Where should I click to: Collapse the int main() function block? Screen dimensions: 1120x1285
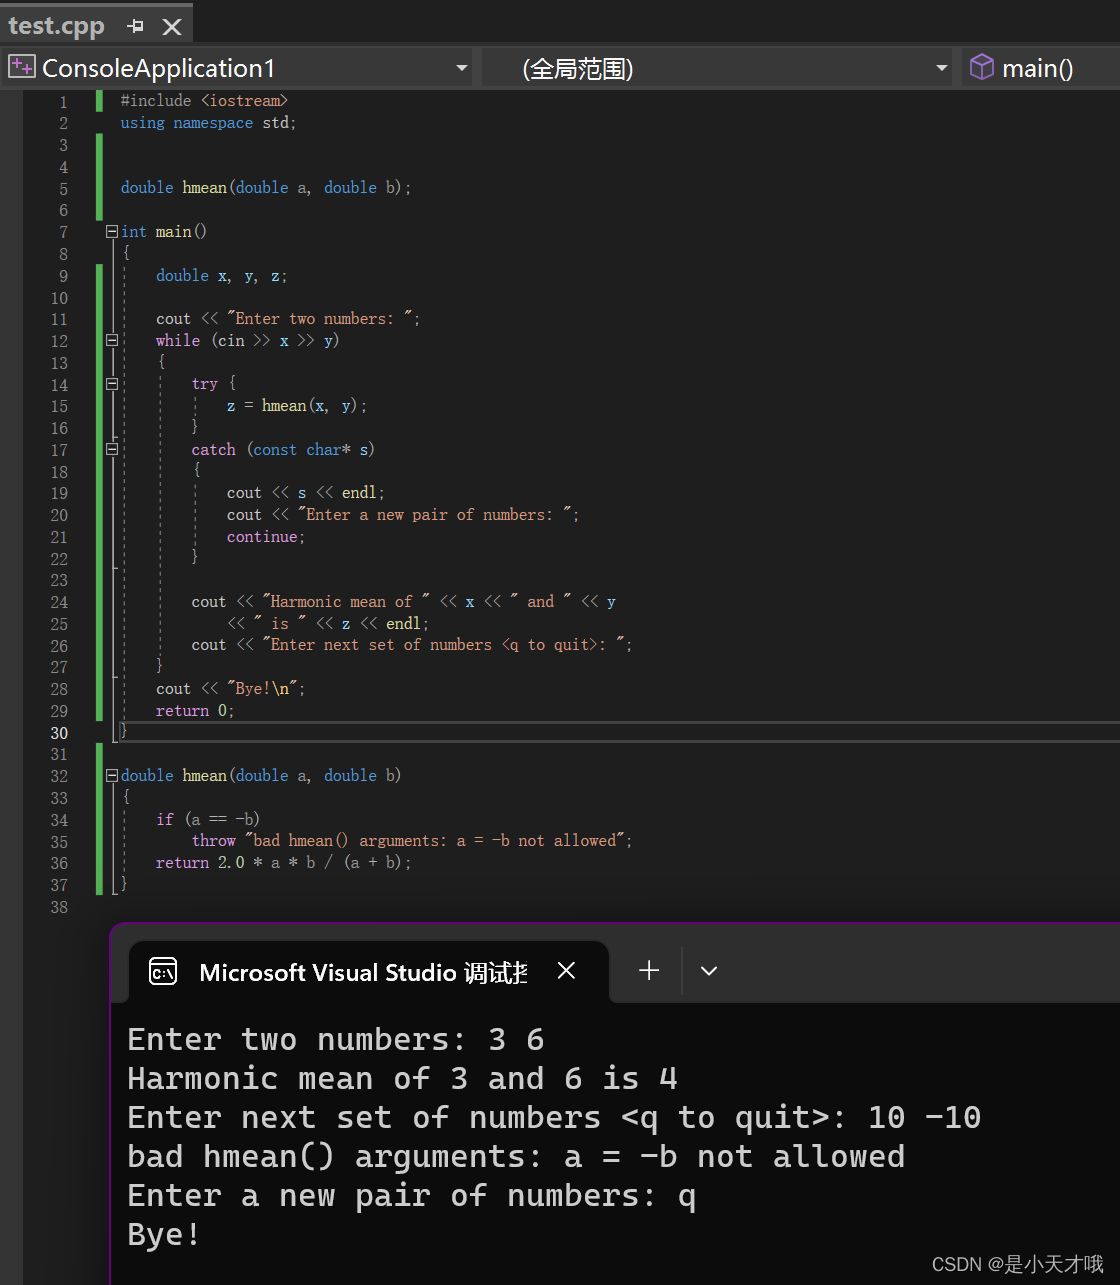coord(112,231)
